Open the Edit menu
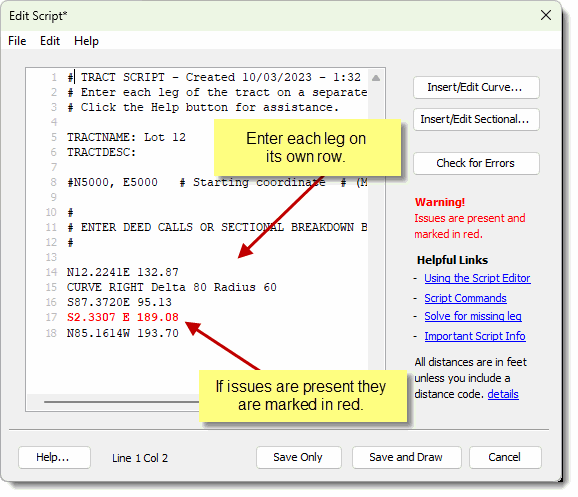578x497 pixels. pos(50,41)
